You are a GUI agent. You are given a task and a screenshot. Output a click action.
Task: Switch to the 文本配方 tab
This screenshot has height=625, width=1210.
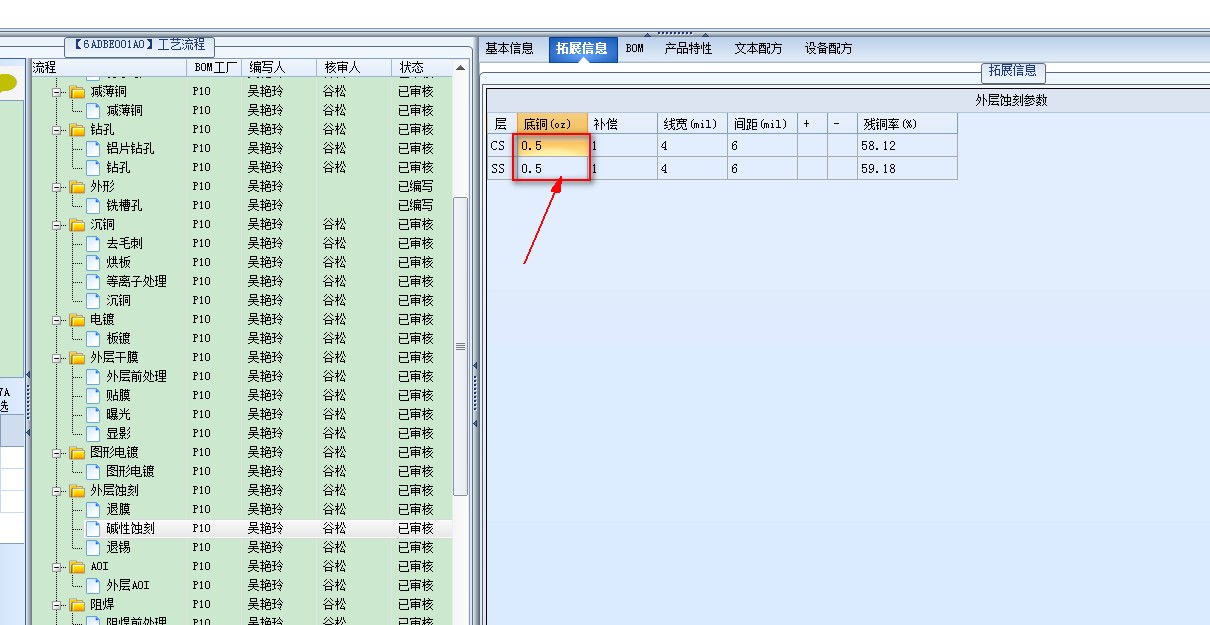[758, 48]
